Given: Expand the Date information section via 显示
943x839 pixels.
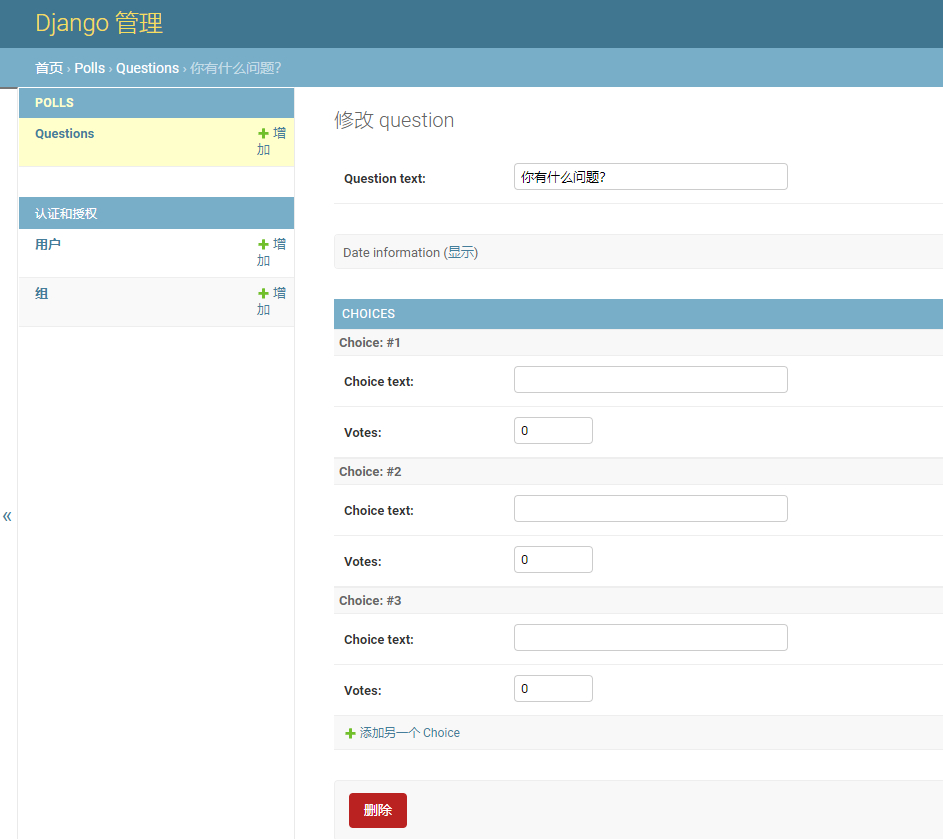Looking at the screenshot, I should tap(460, 253).
